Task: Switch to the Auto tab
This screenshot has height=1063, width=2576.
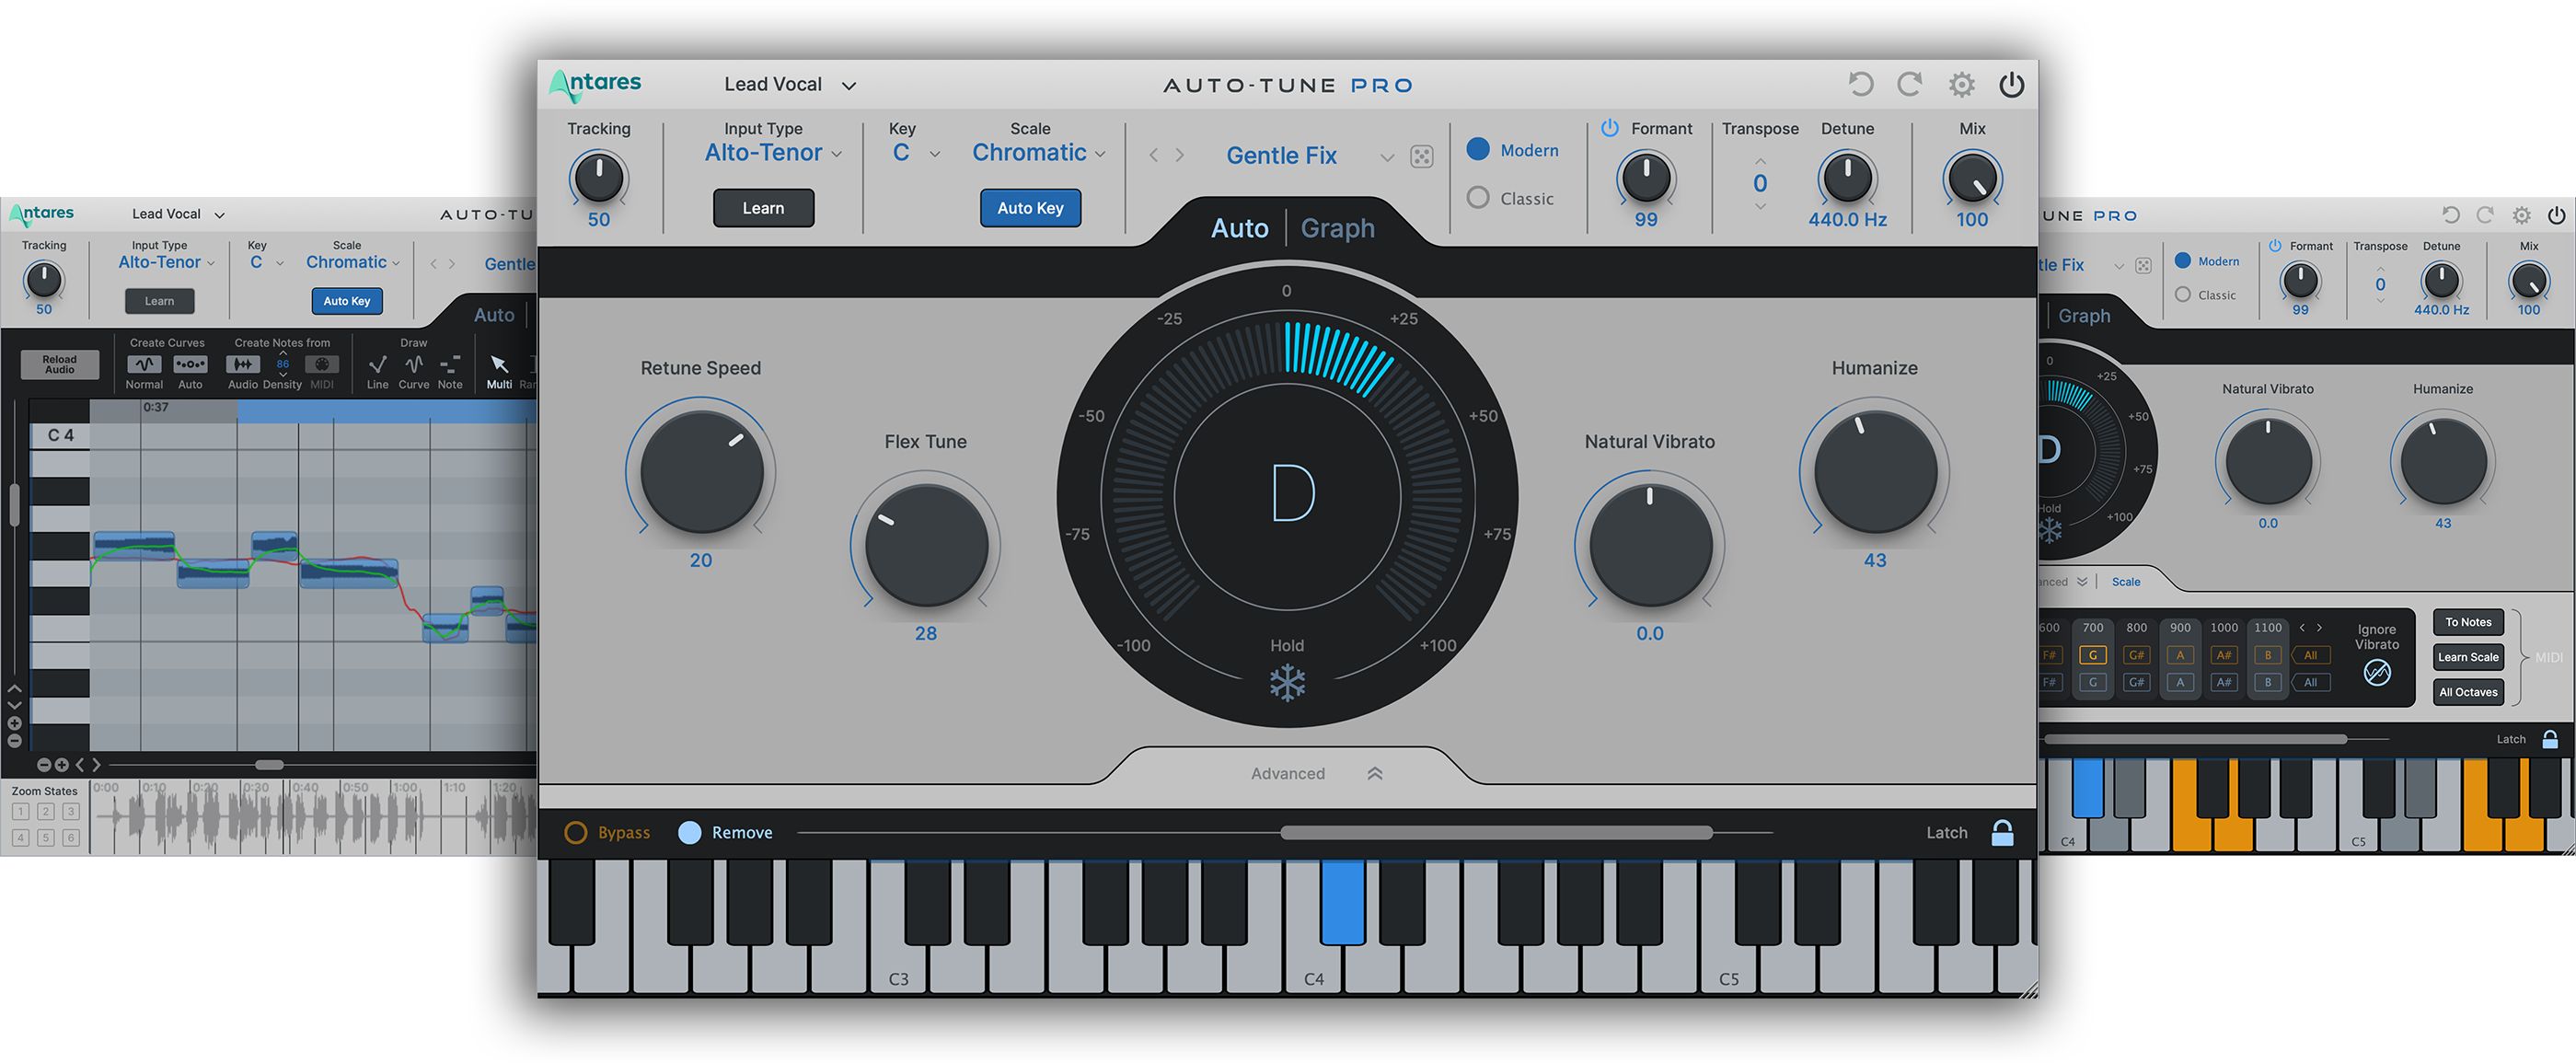Action: 1239,228
